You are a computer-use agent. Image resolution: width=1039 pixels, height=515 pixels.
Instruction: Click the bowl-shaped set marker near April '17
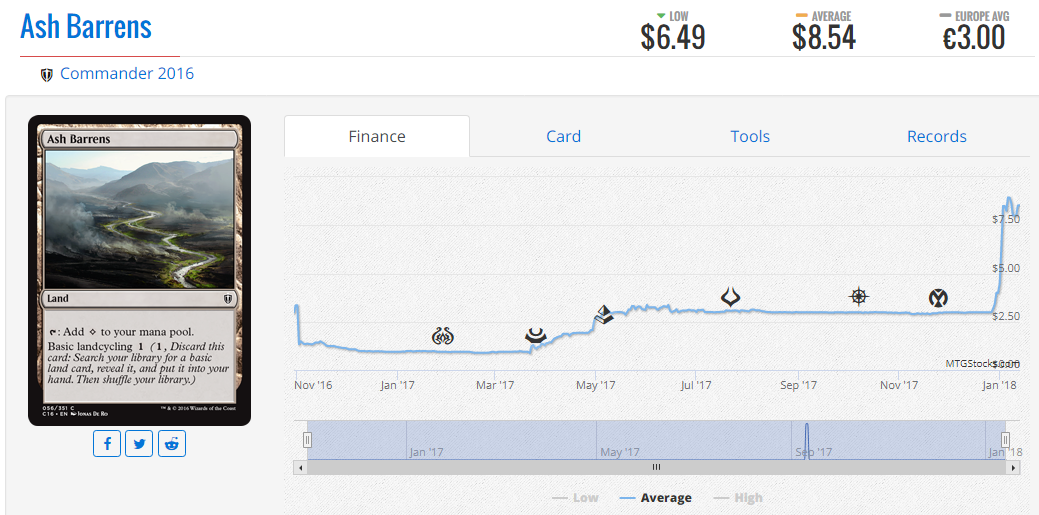click(x=536, y=335)
